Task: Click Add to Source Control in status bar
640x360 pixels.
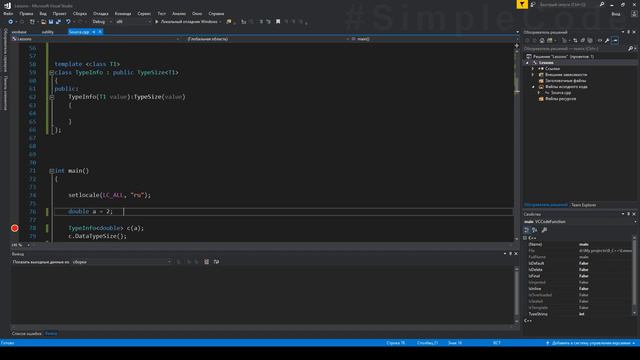Action: [591, 343]
